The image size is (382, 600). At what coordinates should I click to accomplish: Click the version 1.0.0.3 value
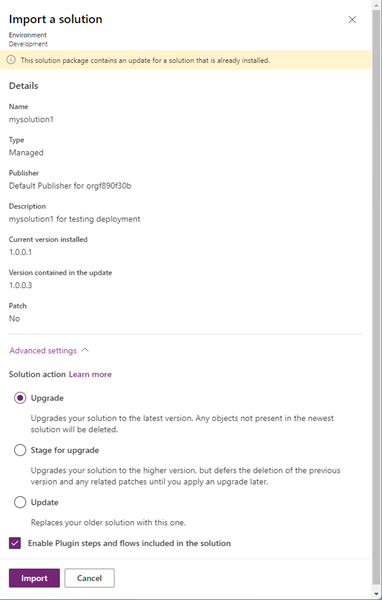pos(21,285)
